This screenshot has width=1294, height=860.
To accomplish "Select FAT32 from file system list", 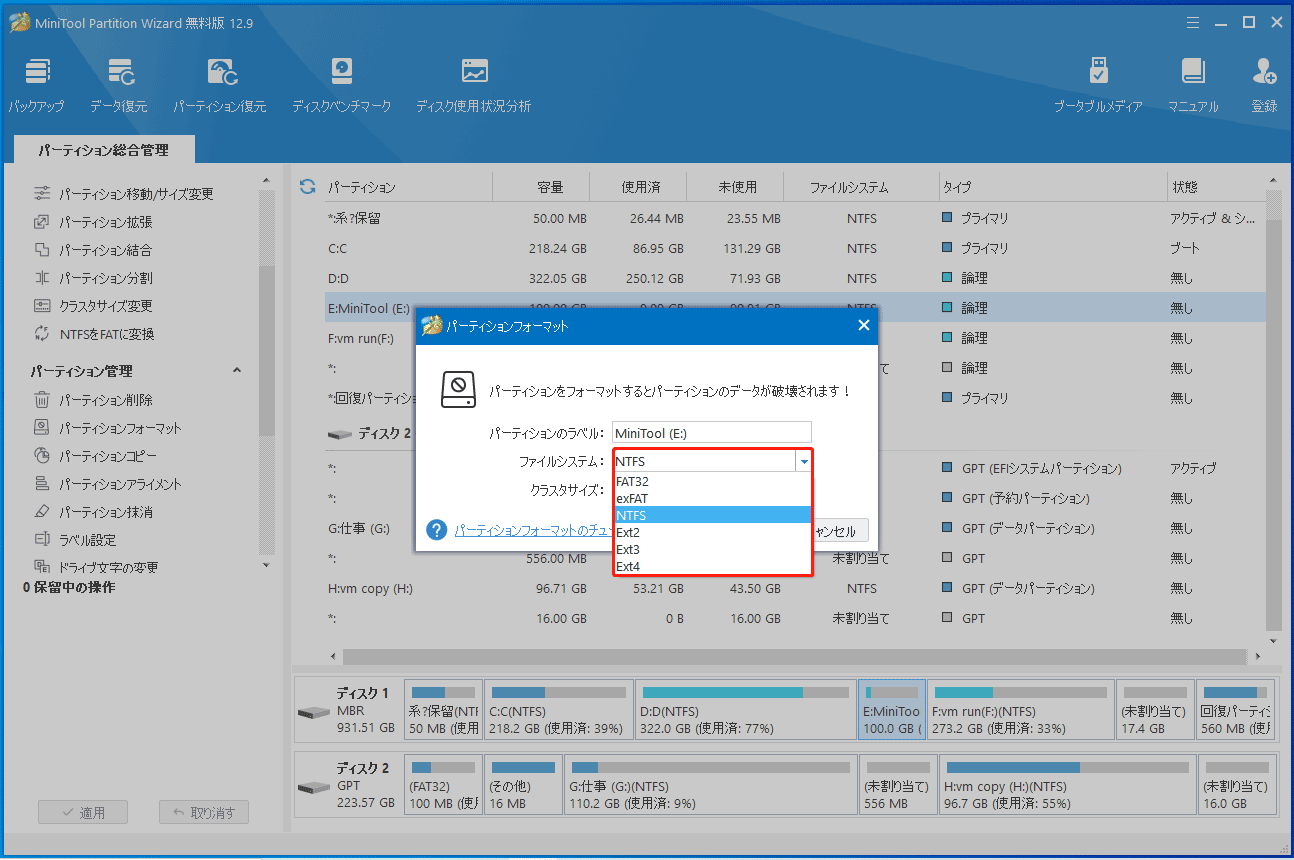I will point(712,481).
